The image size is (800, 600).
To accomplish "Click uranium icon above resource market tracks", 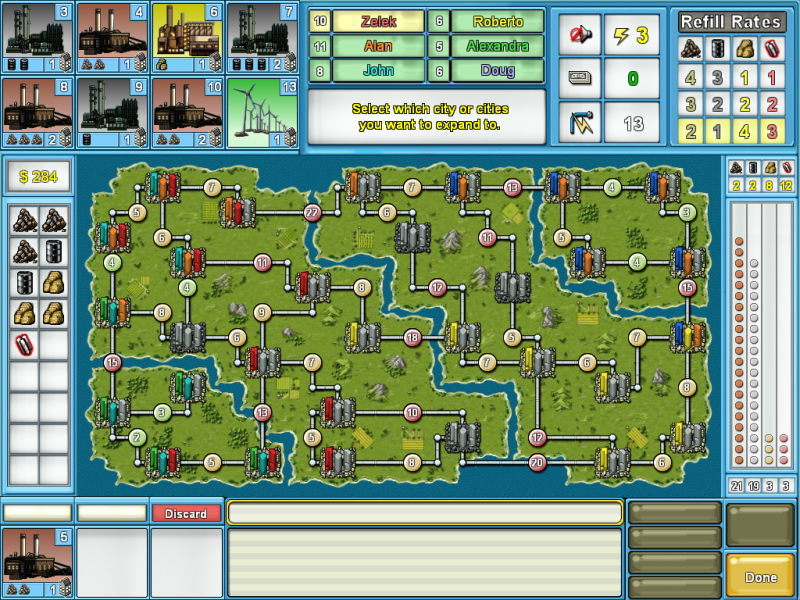I will [786, 168].
